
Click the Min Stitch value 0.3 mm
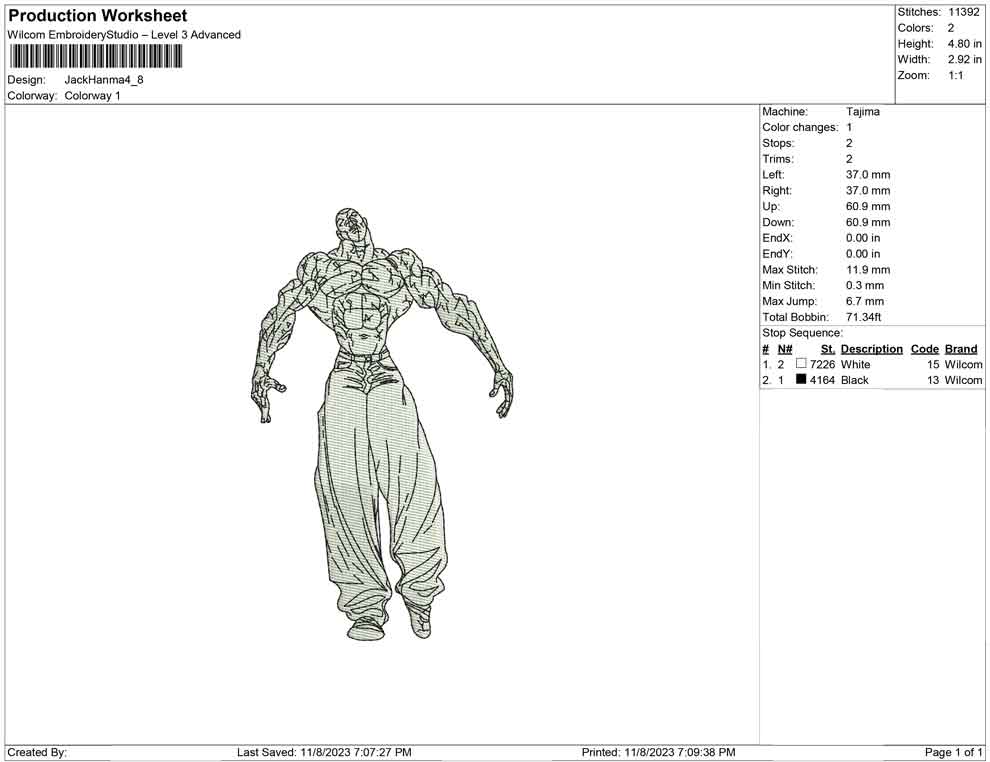pos(864,285)
